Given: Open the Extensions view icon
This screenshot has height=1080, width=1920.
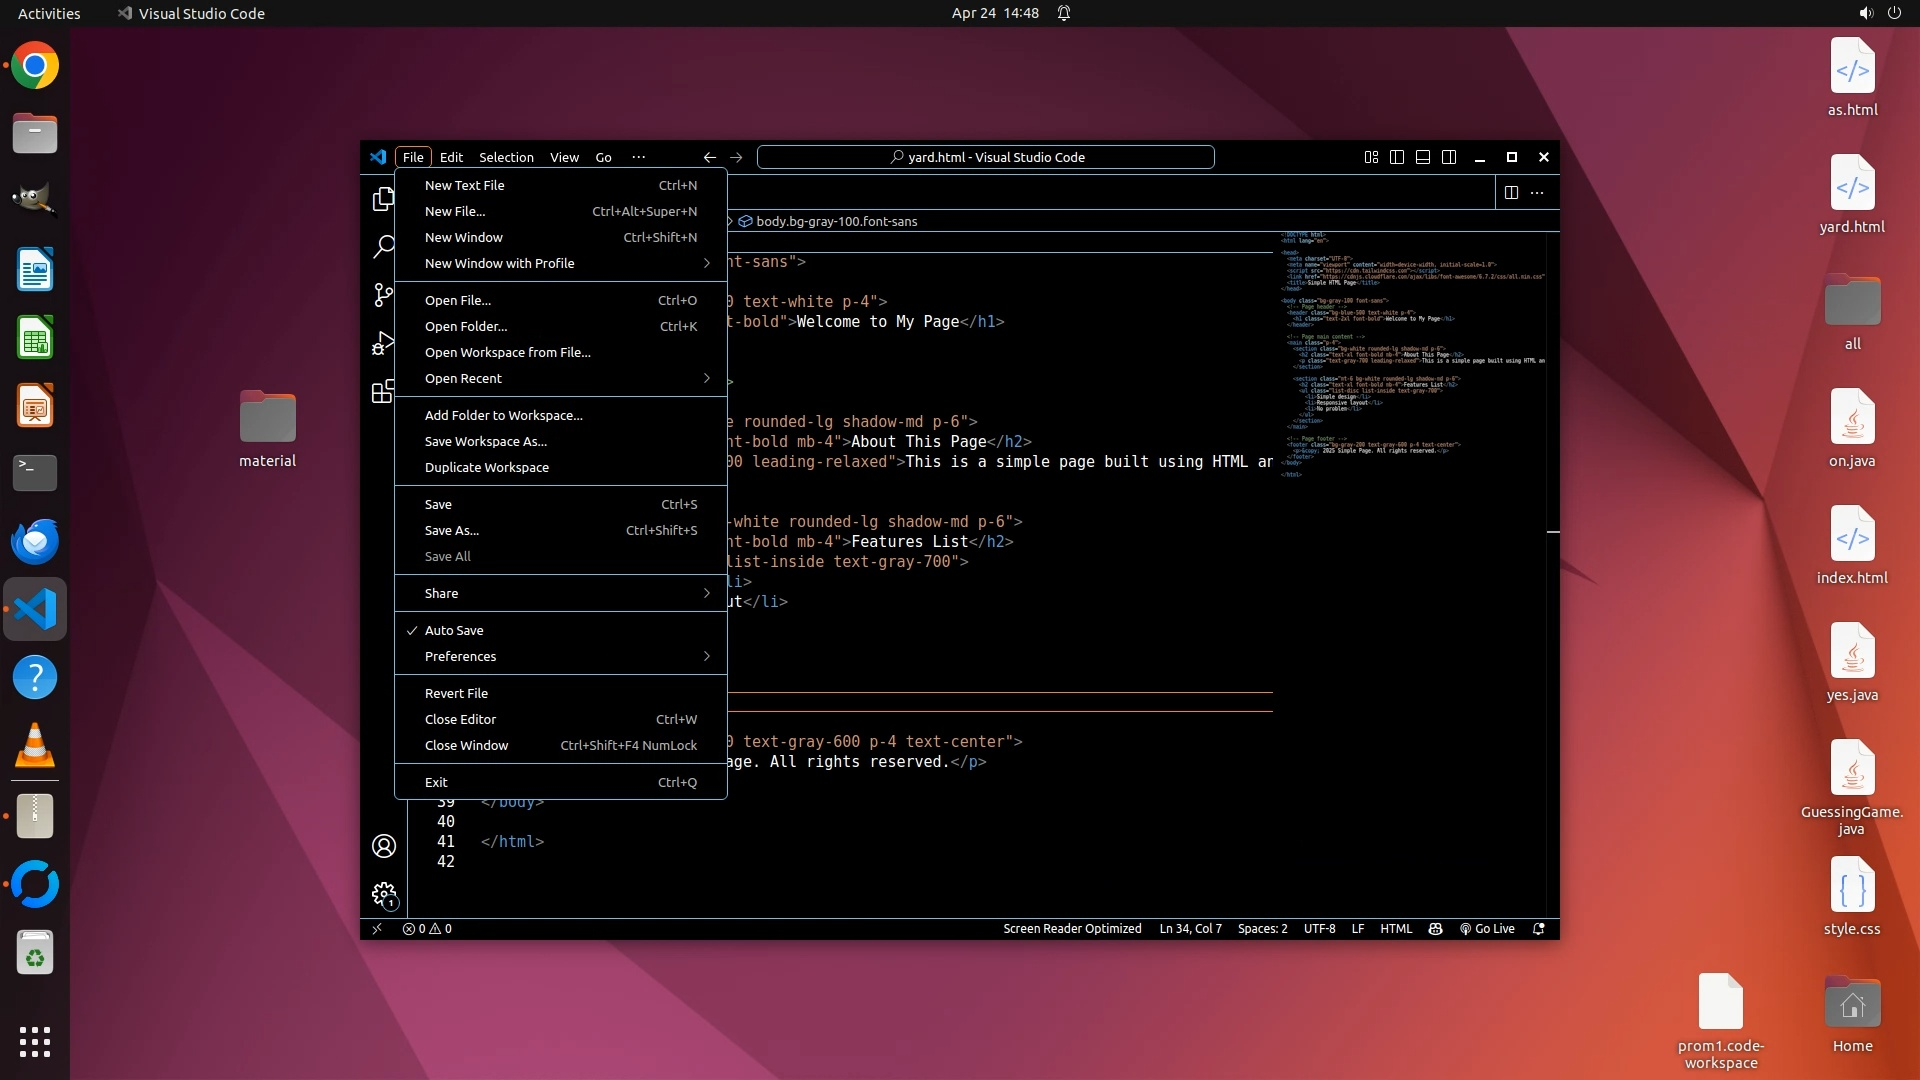Looking at the screenshot, I should point(383,391).
